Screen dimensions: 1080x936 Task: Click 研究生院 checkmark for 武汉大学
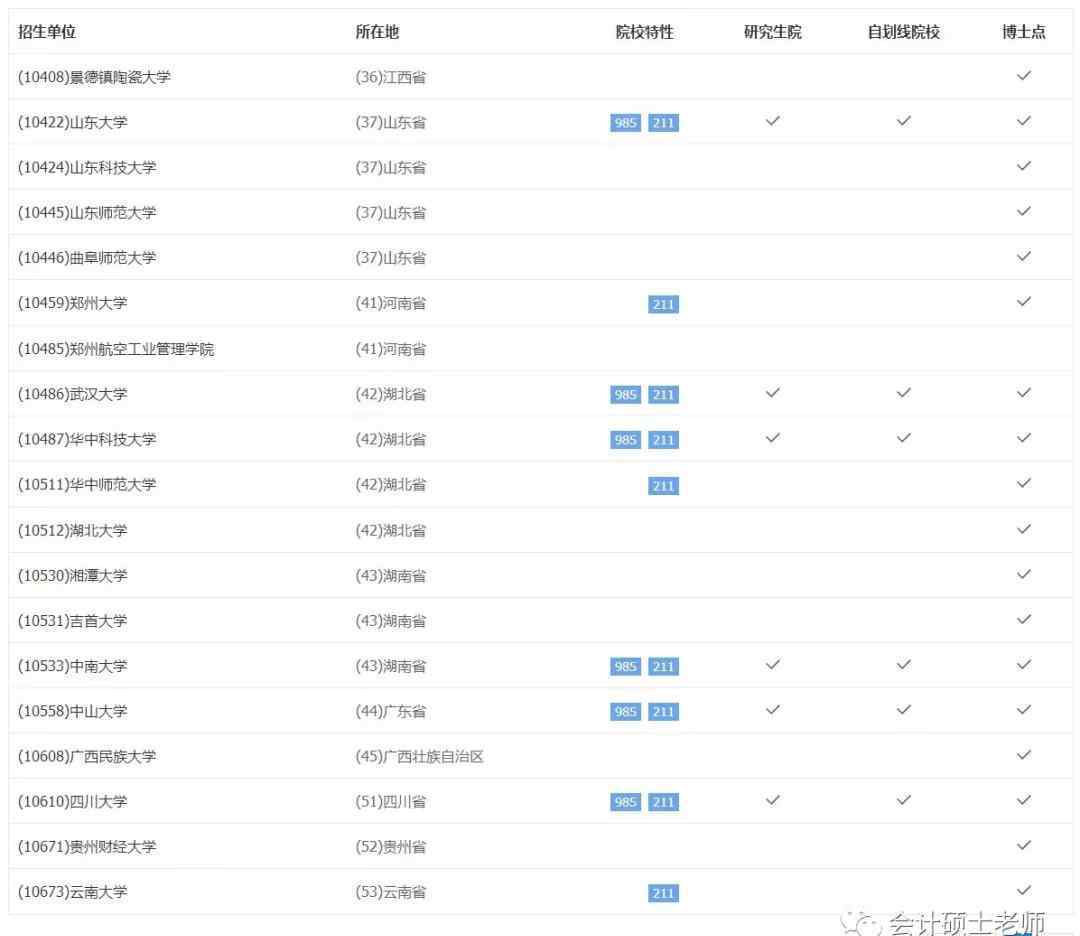pyautogui.click(x=773, y=393)
